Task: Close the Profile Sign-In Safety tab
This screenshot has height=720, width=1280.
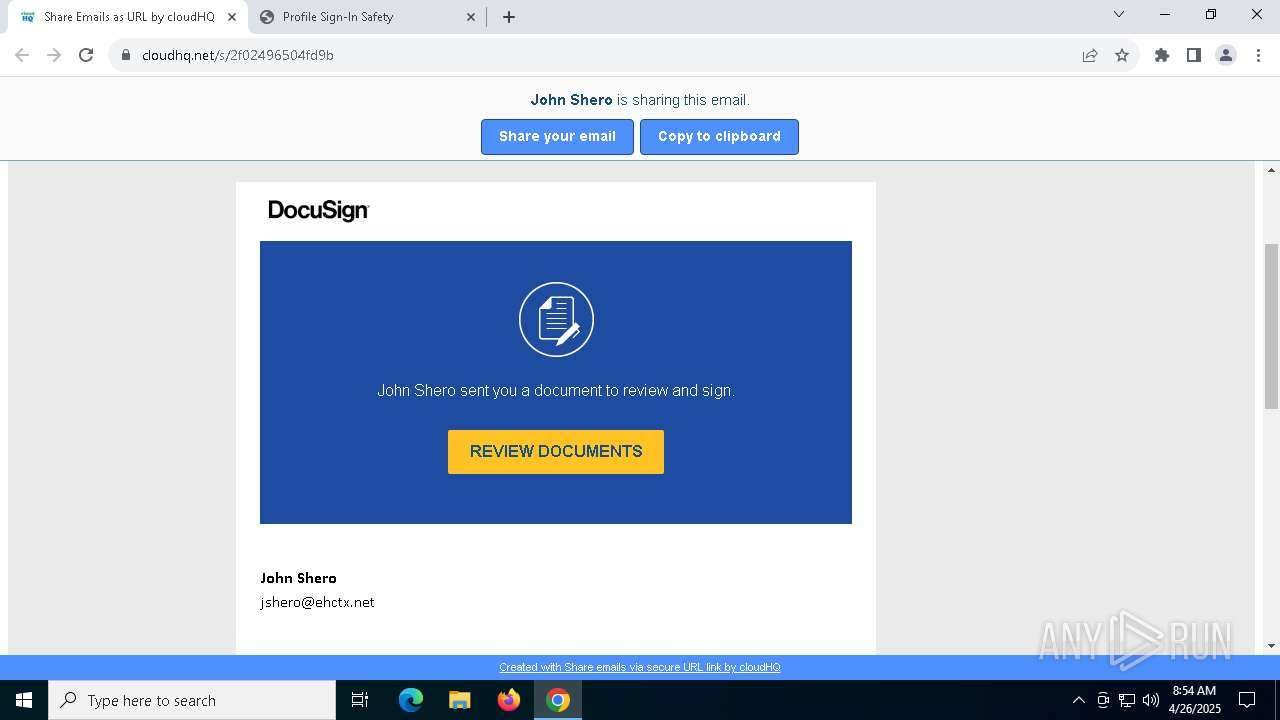Action: (x=472, y=17)
